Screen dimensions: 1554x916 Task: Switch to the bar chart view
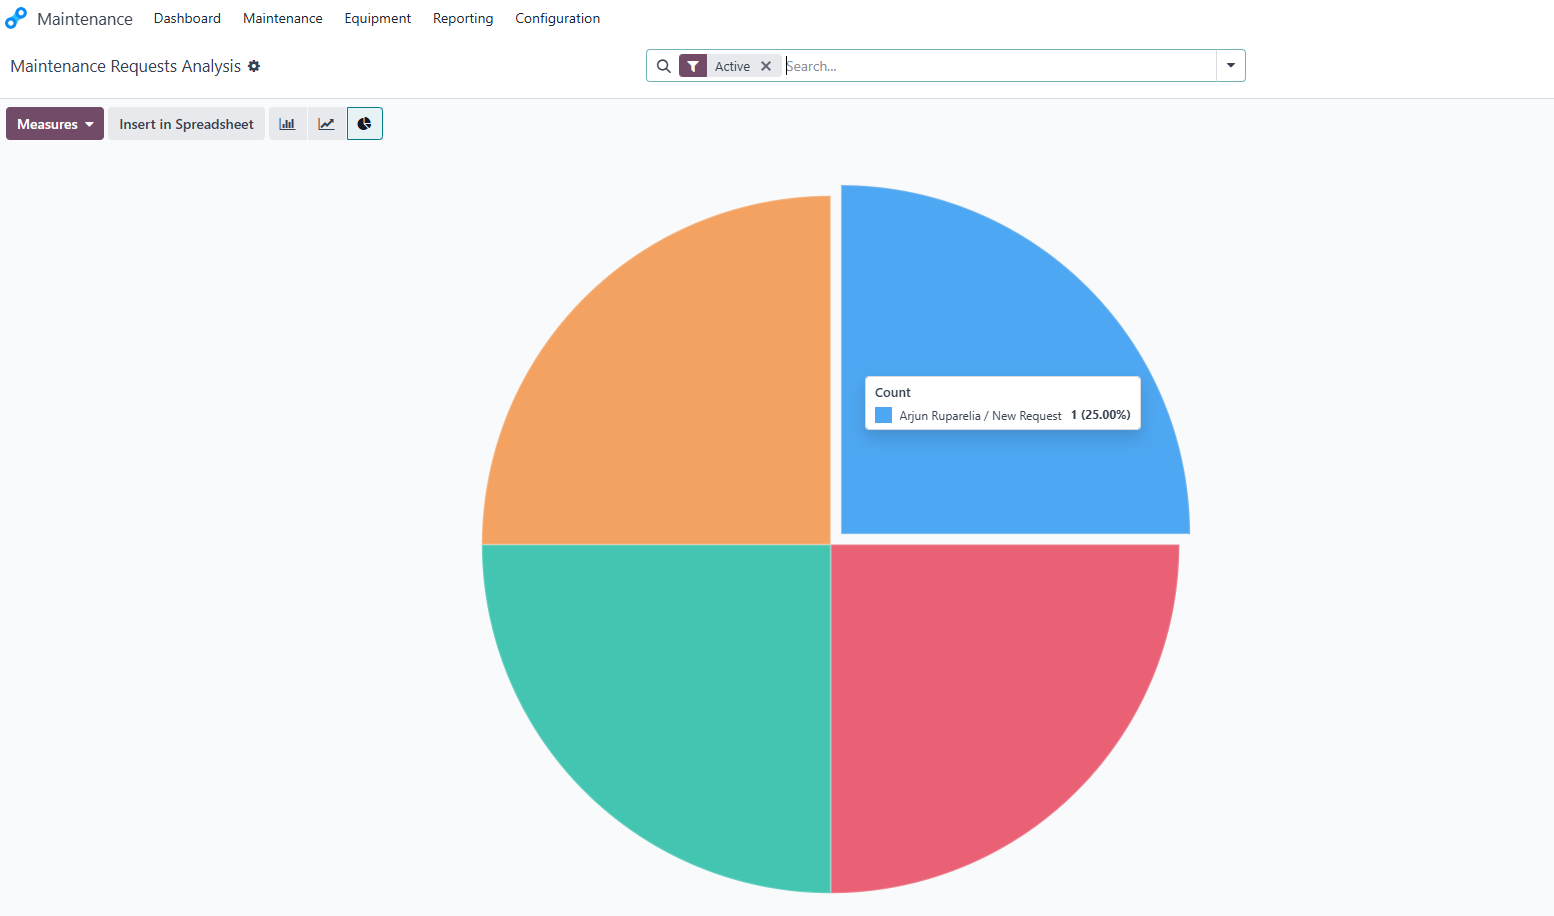288,123
